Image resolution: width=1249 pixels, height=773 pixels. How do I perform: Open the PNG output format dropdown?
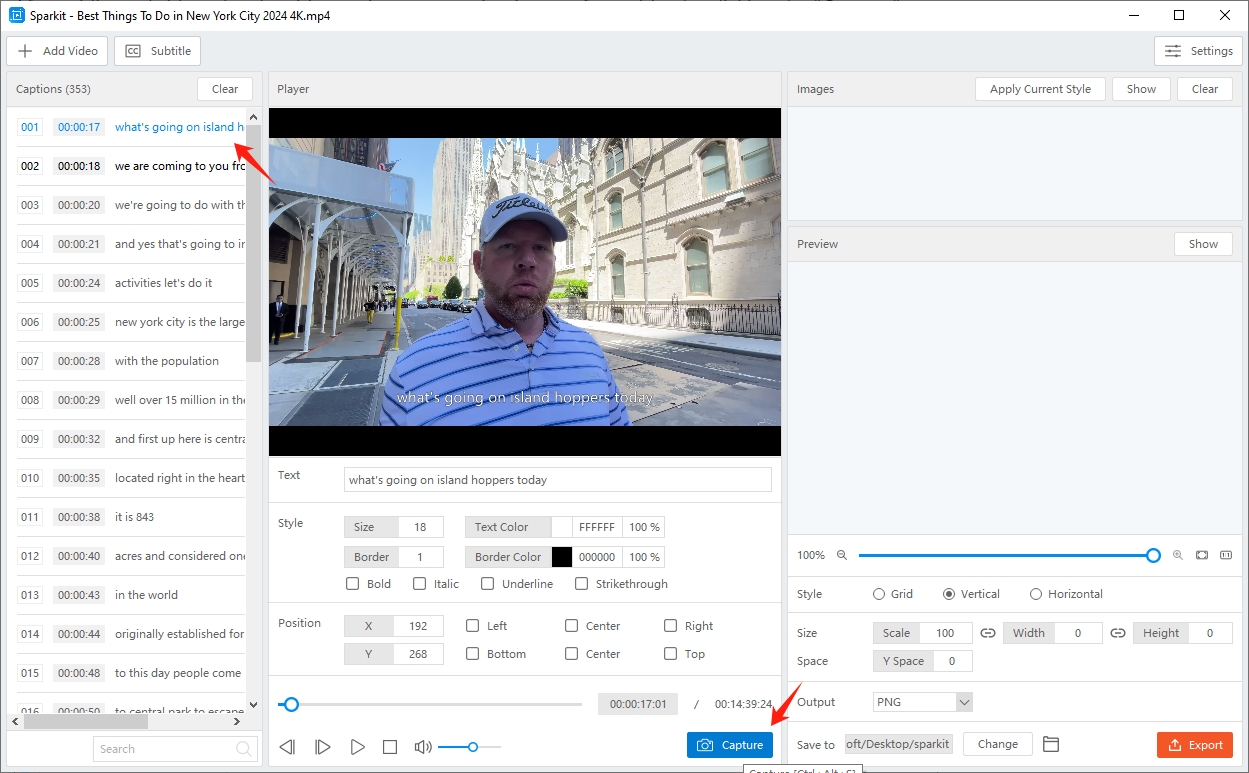(921, 701)
